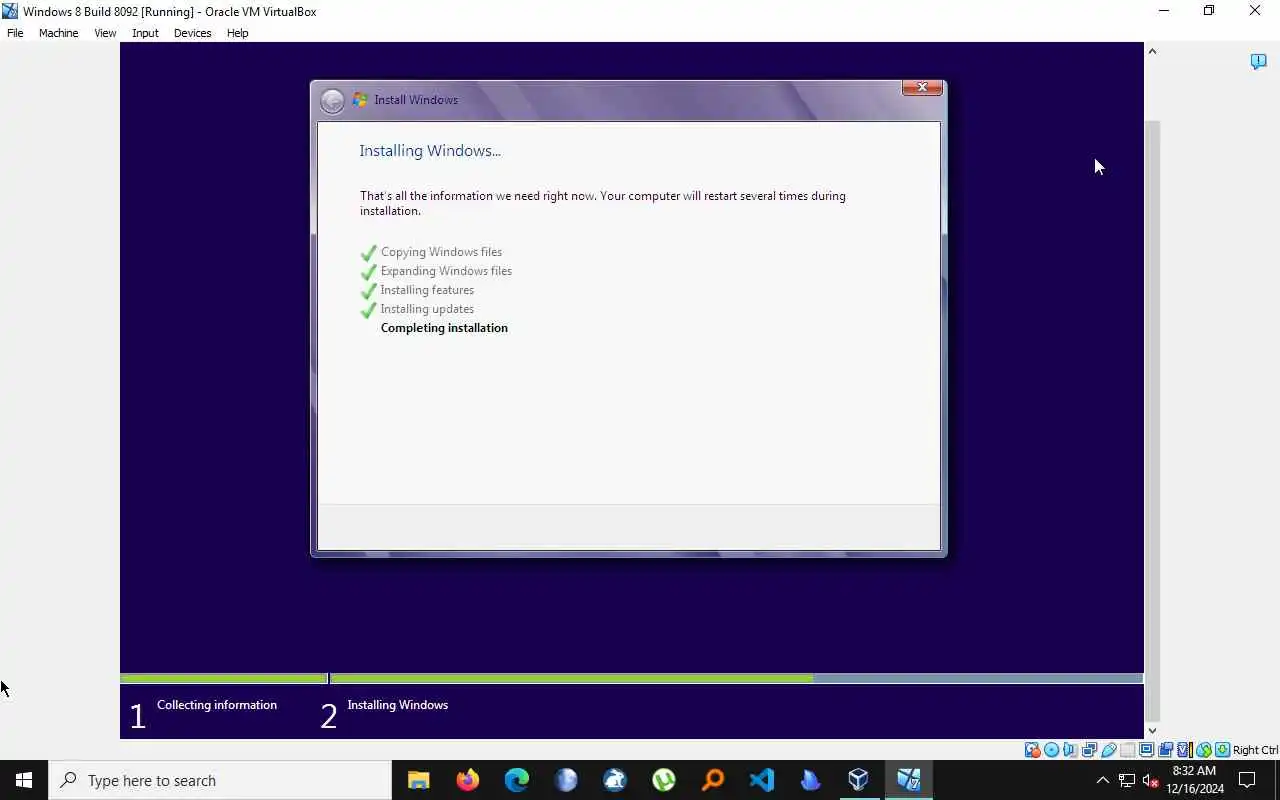Click the keyboard capture green arrow icon
This screenshot has width=1280, height=800.
point(1222,750)
